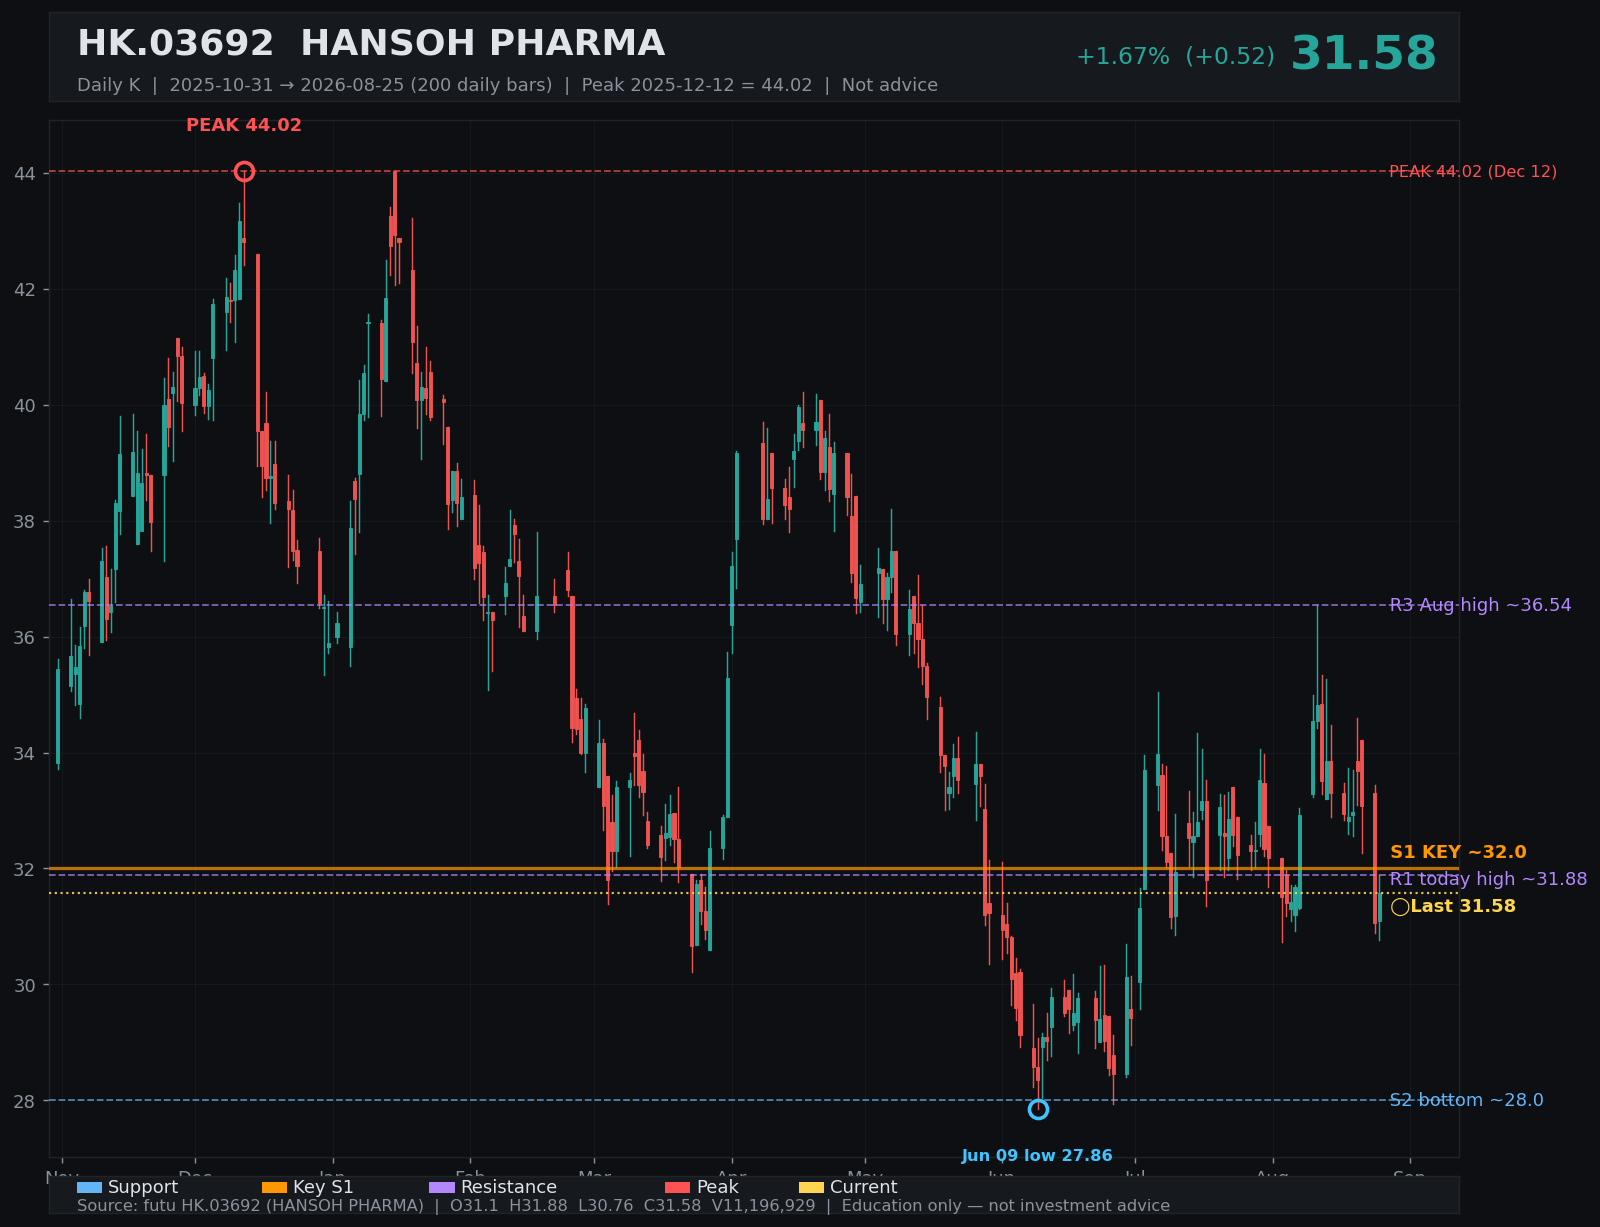The width and height of the screenshot is (1600, 1227).
Task: Click the 36 tick on the price axis
Action: 24,638
